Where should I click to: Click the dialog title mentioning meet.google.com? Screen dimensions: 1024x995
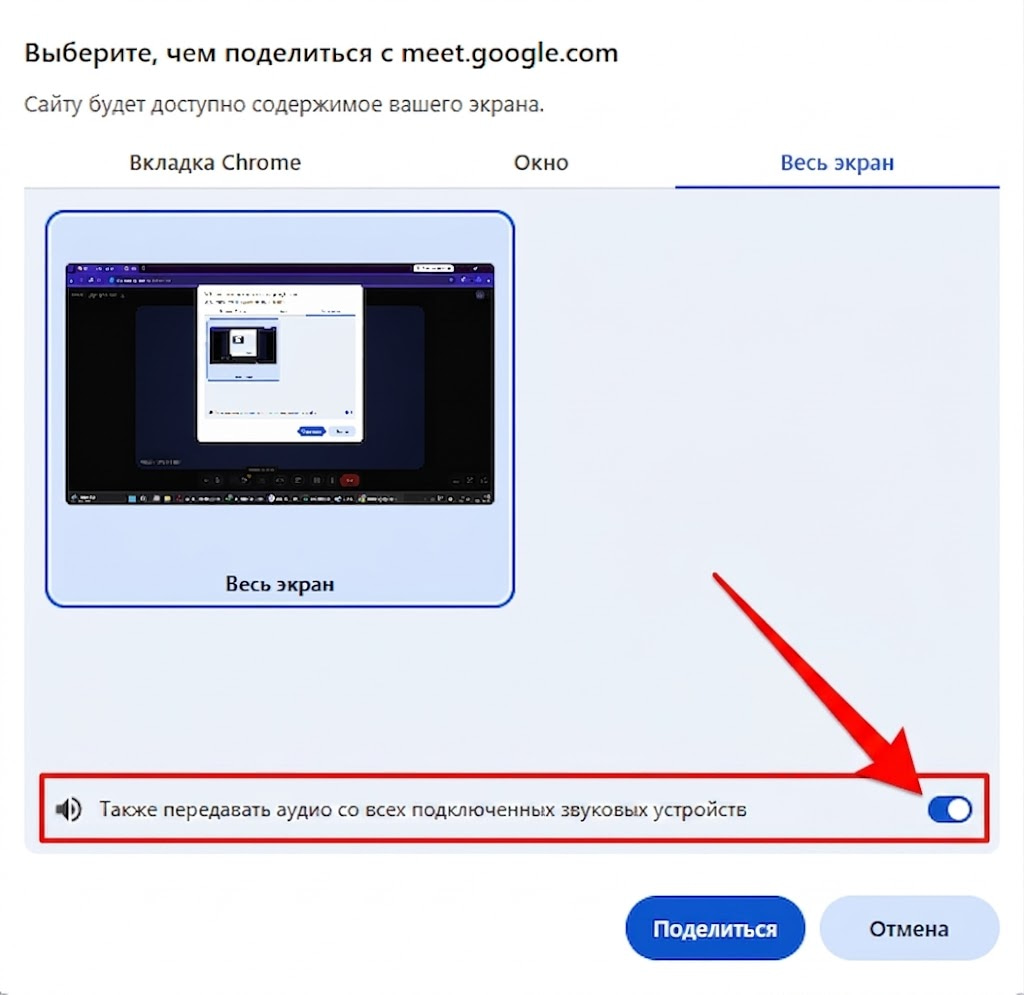(x=321, y=54)
